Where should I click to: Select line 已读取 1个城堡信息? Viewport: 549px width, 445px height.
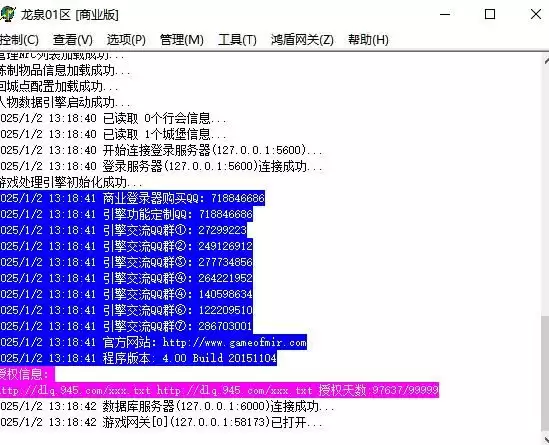click(113, 134)
